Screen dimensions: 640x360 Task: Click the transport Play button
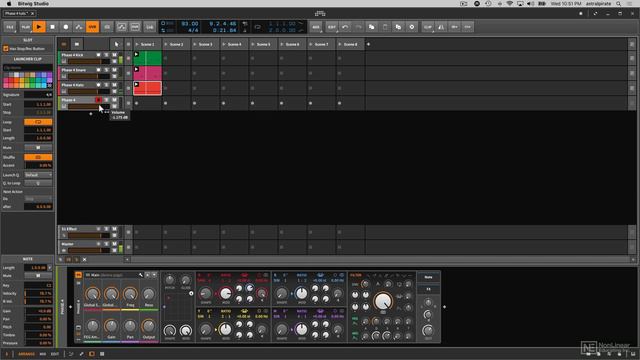pyautogui.click(x=39, y=27)
